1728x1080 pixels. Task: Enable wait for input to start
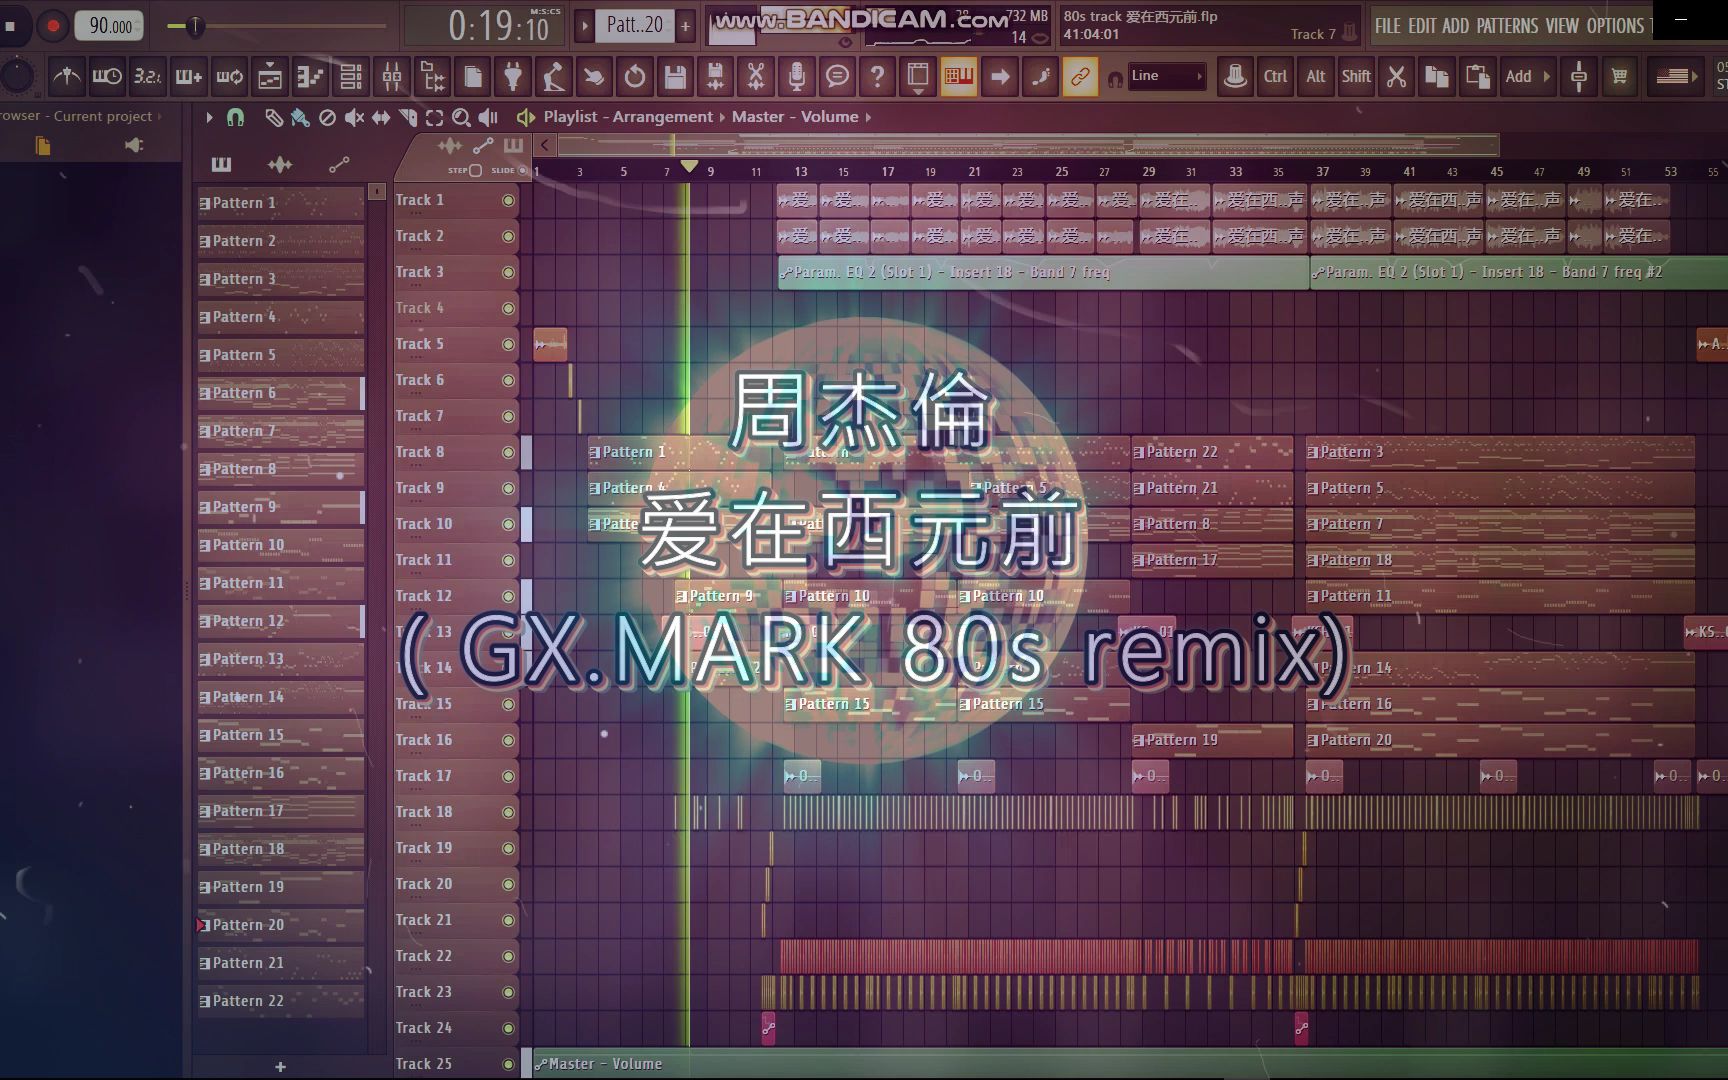(107, 76)
